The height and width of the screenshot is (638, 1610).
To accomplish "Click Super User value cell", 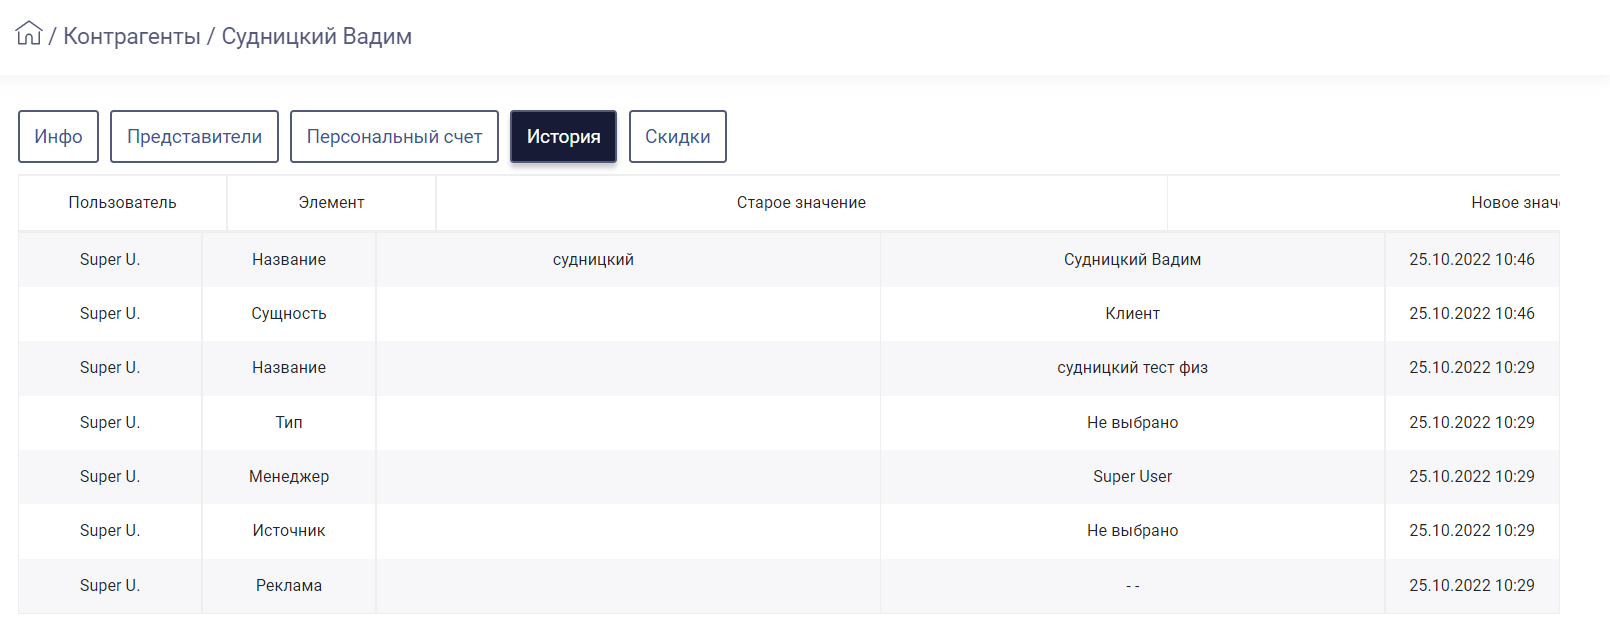I will point(1132,476).
